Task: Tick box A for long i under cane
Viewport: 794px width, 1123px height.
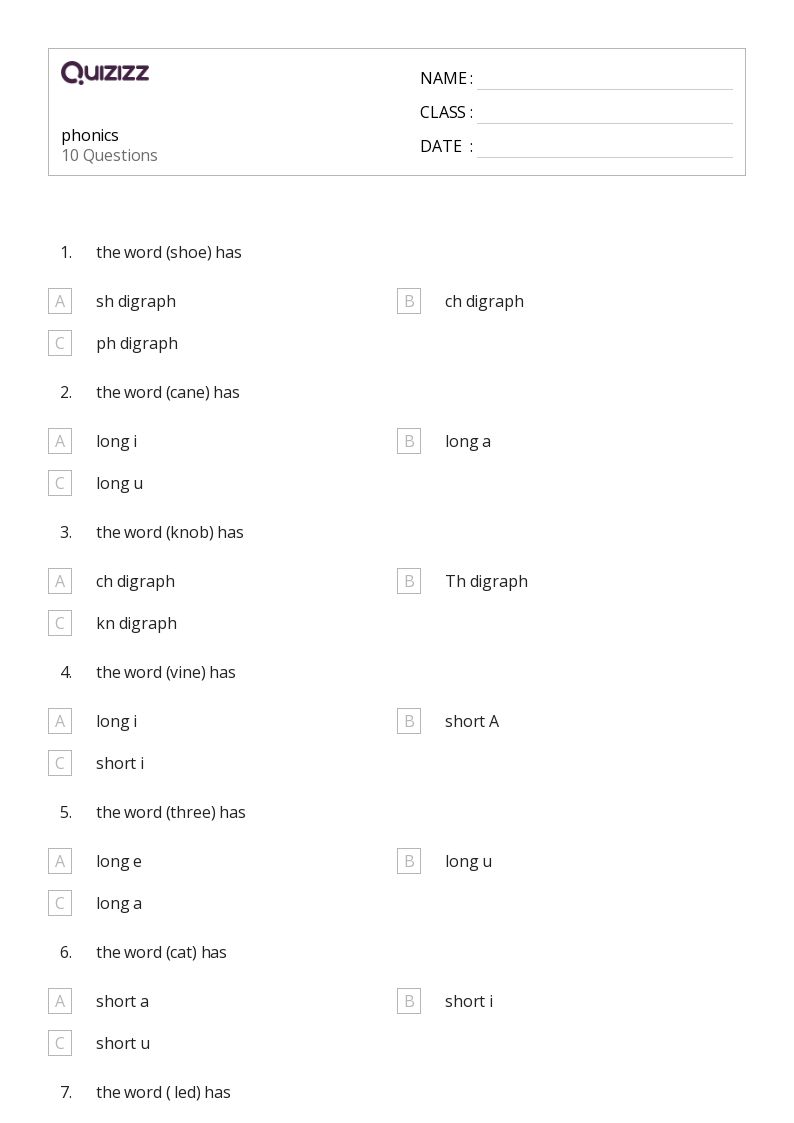Action: [x=60, y=441]
